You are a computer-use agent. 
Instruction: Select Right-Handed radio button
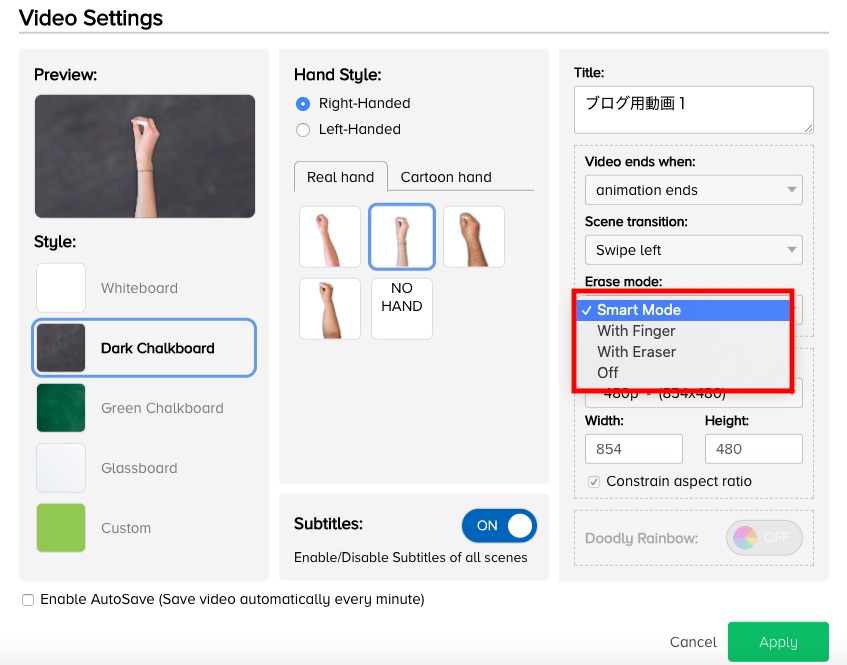[303, 104]
